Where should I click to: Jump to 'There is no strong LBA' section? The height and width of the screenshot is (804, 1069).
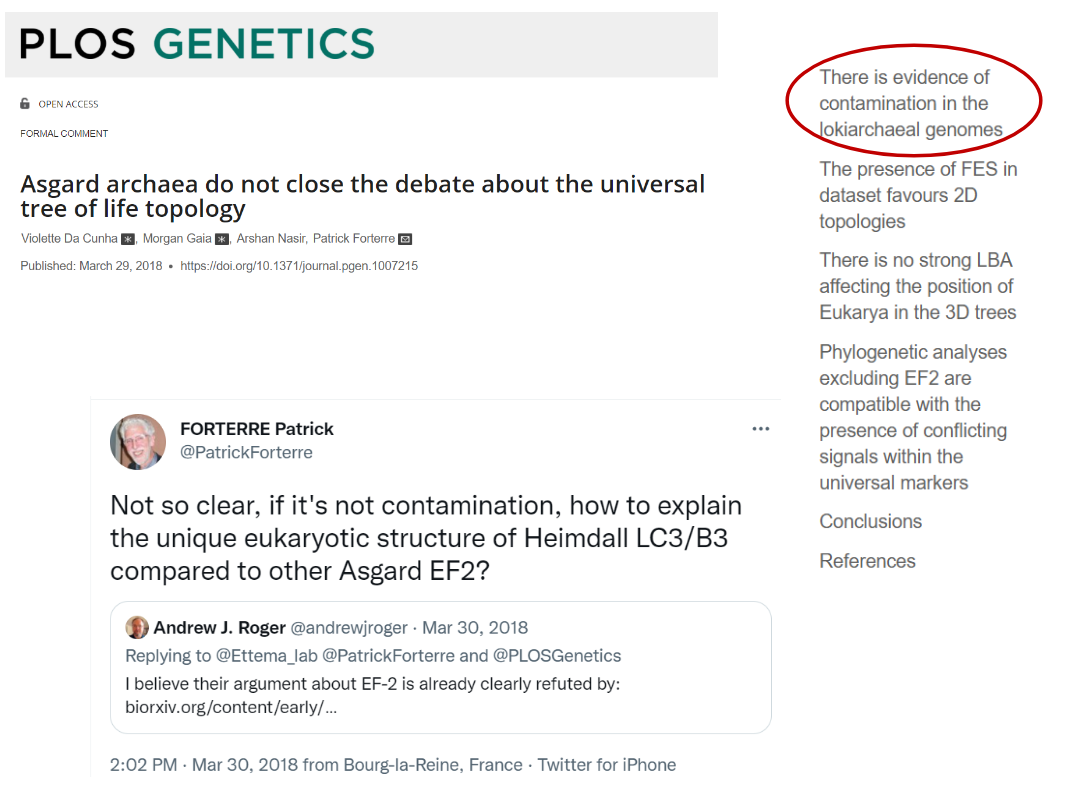pyautogui.click(x=917, y=286)
